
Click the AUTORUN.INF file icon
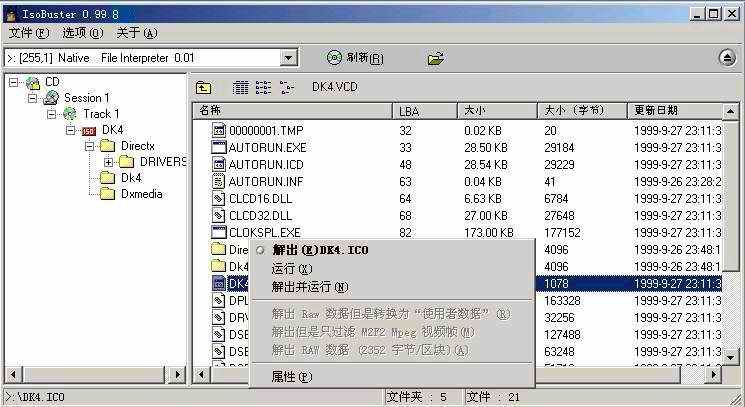[x=219, y=181]
